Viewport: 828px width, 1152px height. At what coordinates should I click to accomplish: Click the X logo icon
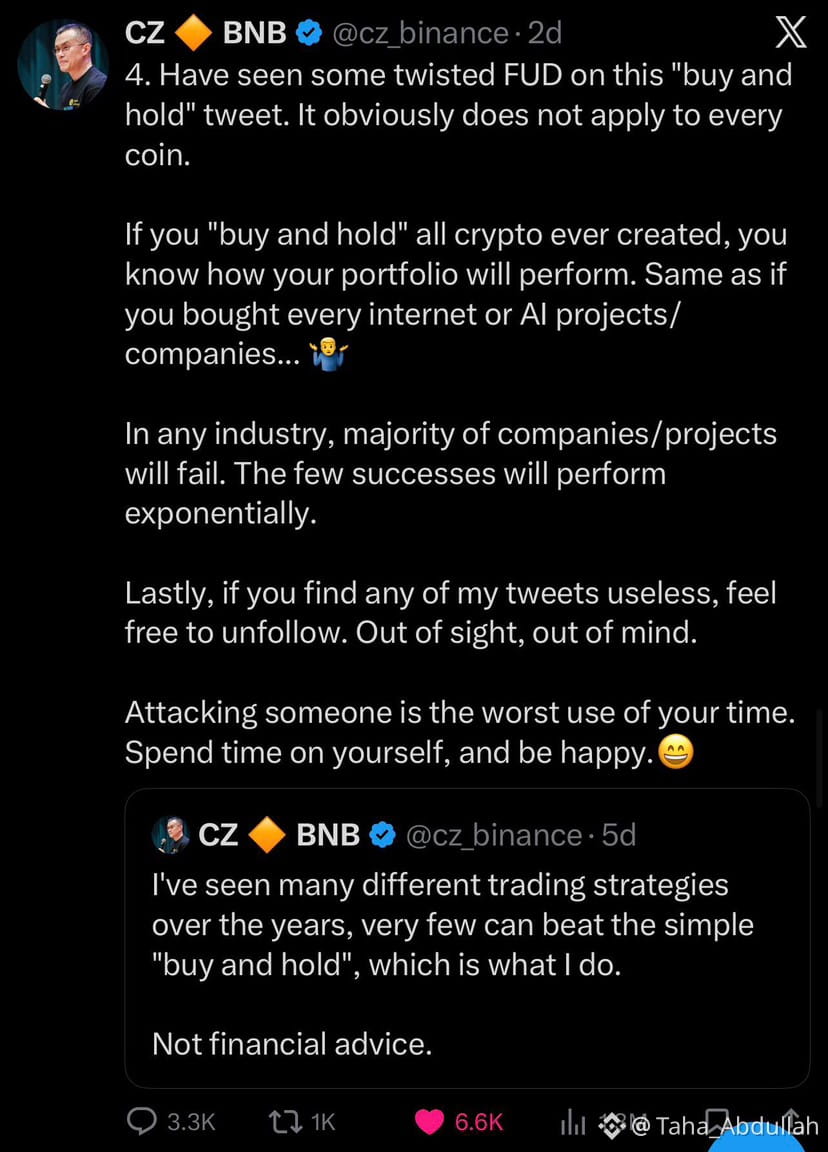click(x=791, y=34)
